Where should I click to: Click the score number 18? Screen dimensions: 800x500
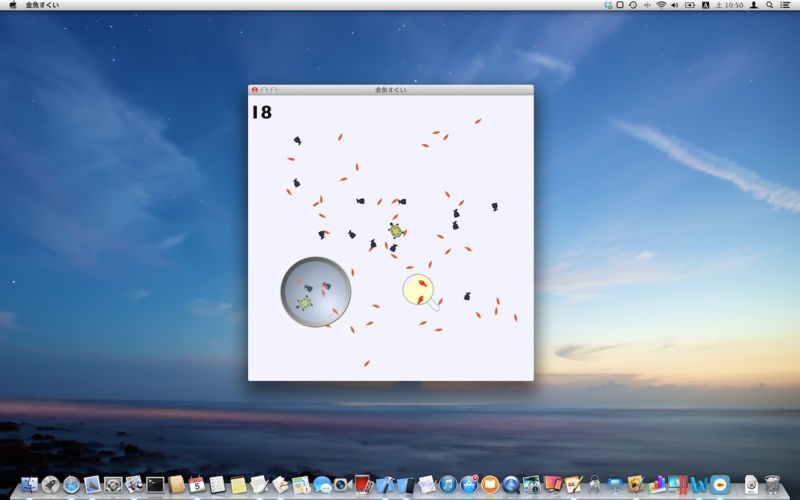click(x=261, y=113)
